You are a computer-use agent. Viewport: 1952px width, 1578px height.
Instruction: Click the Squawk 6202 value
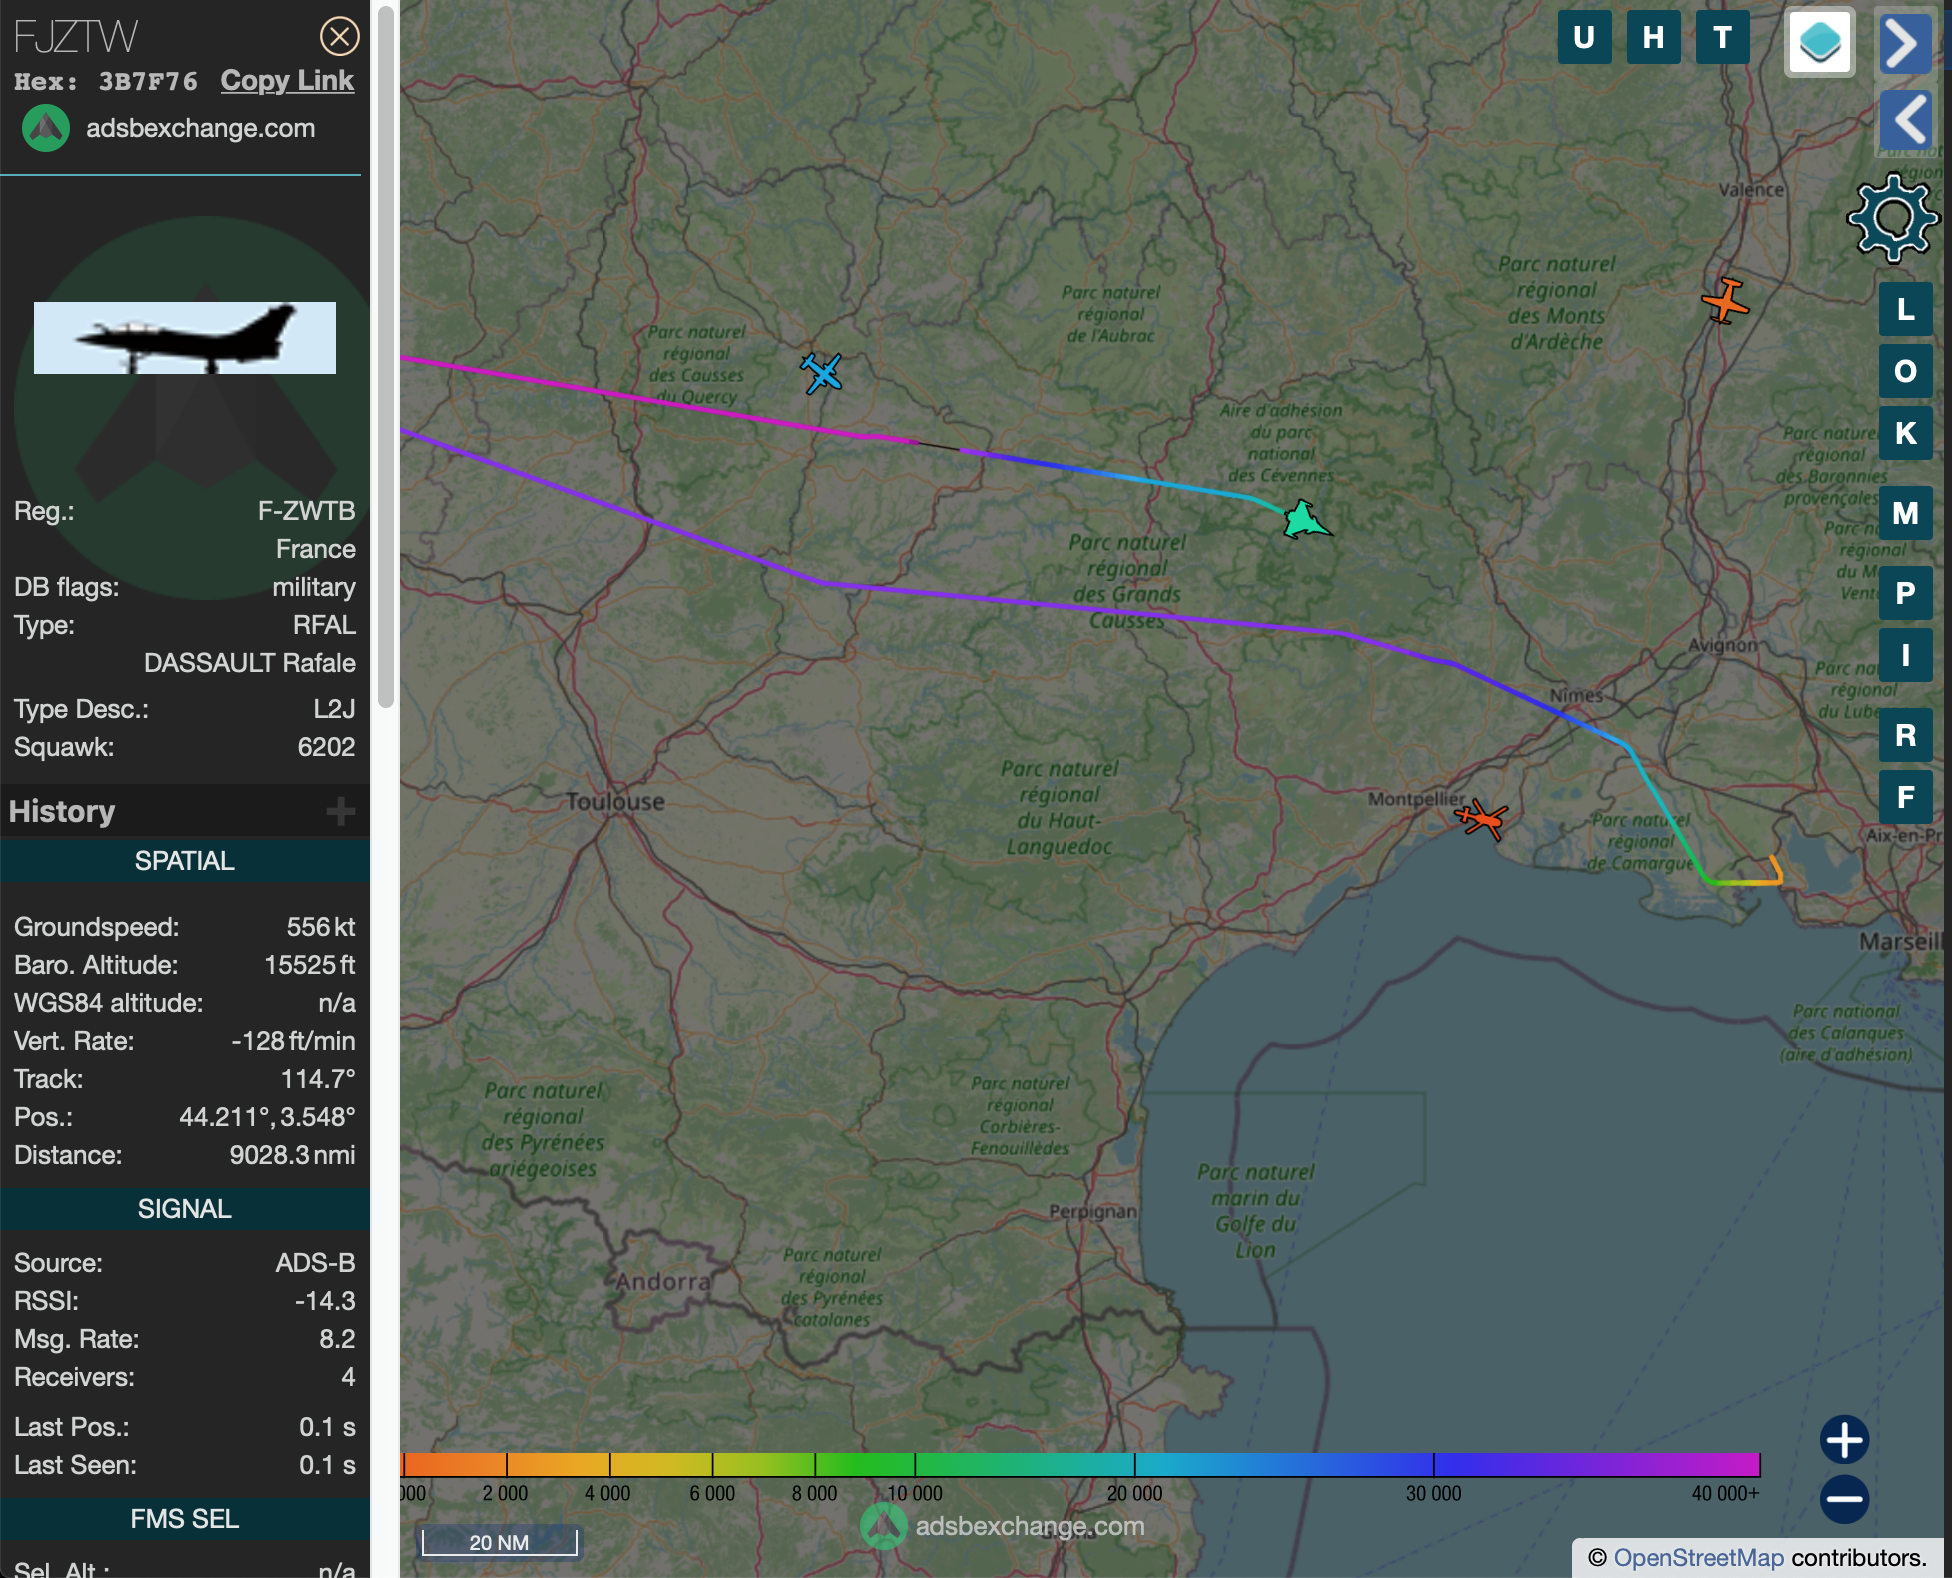326,747
